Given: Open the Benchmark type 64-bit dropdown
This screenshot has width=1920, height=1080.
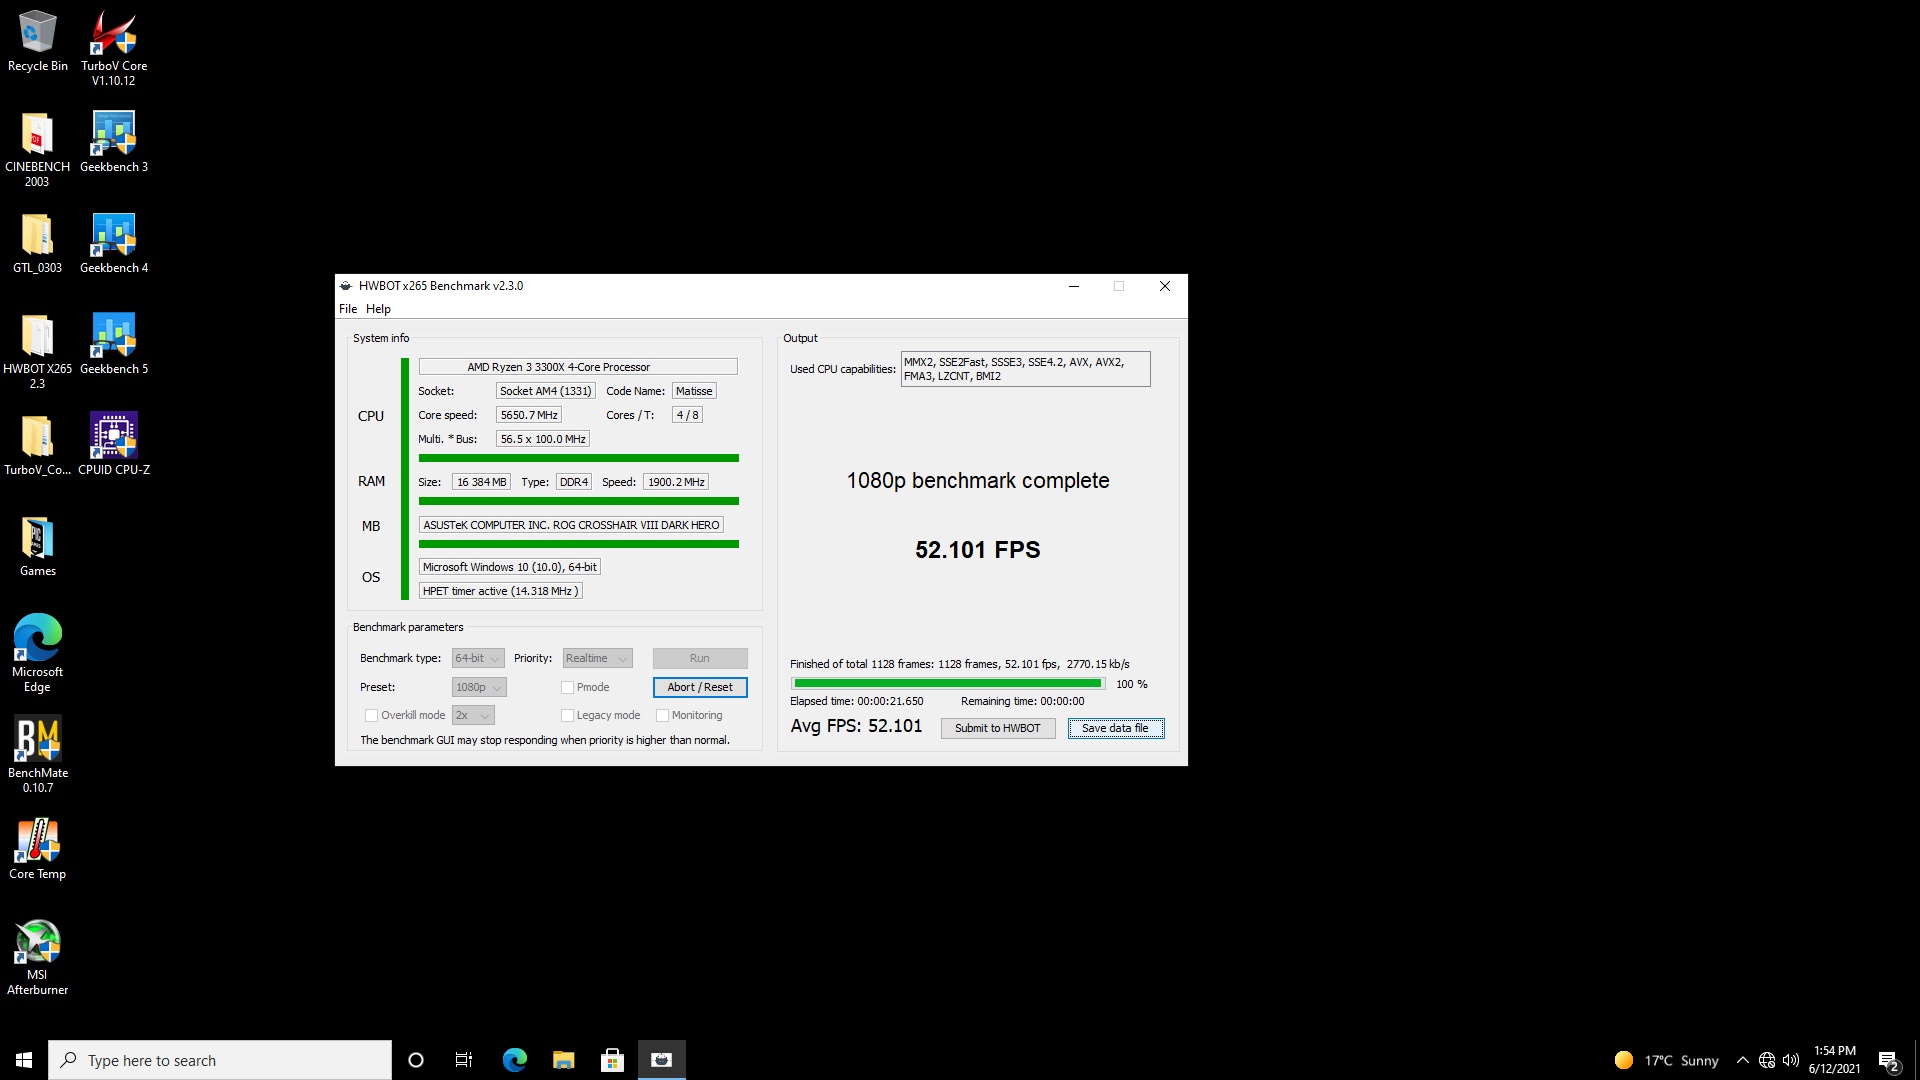Looking at the screenshot, I should (478, 658).
